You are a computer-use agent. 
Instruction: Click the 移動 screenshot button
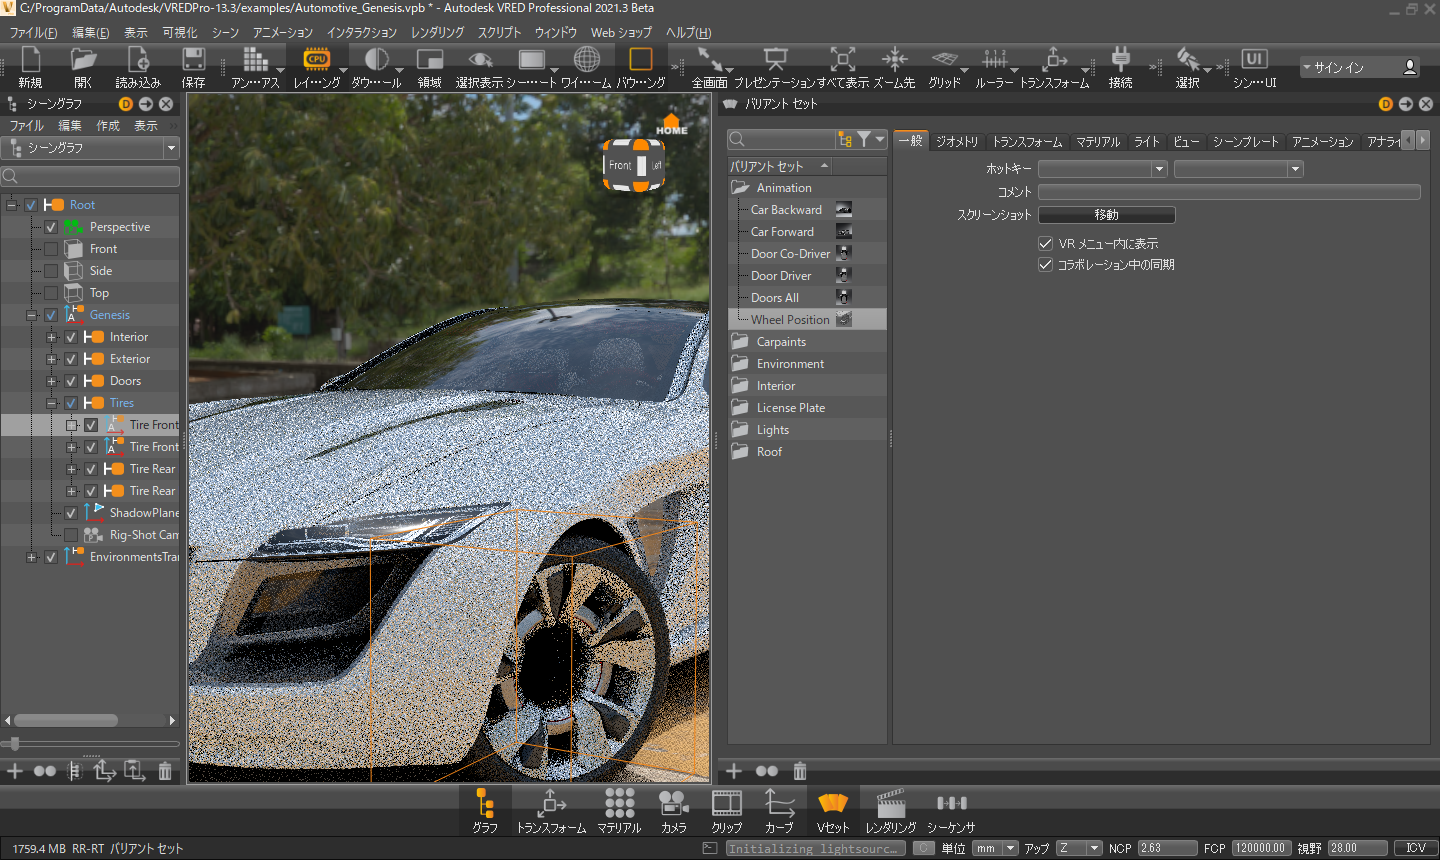pyautogui.click(x=1106, y=215)
